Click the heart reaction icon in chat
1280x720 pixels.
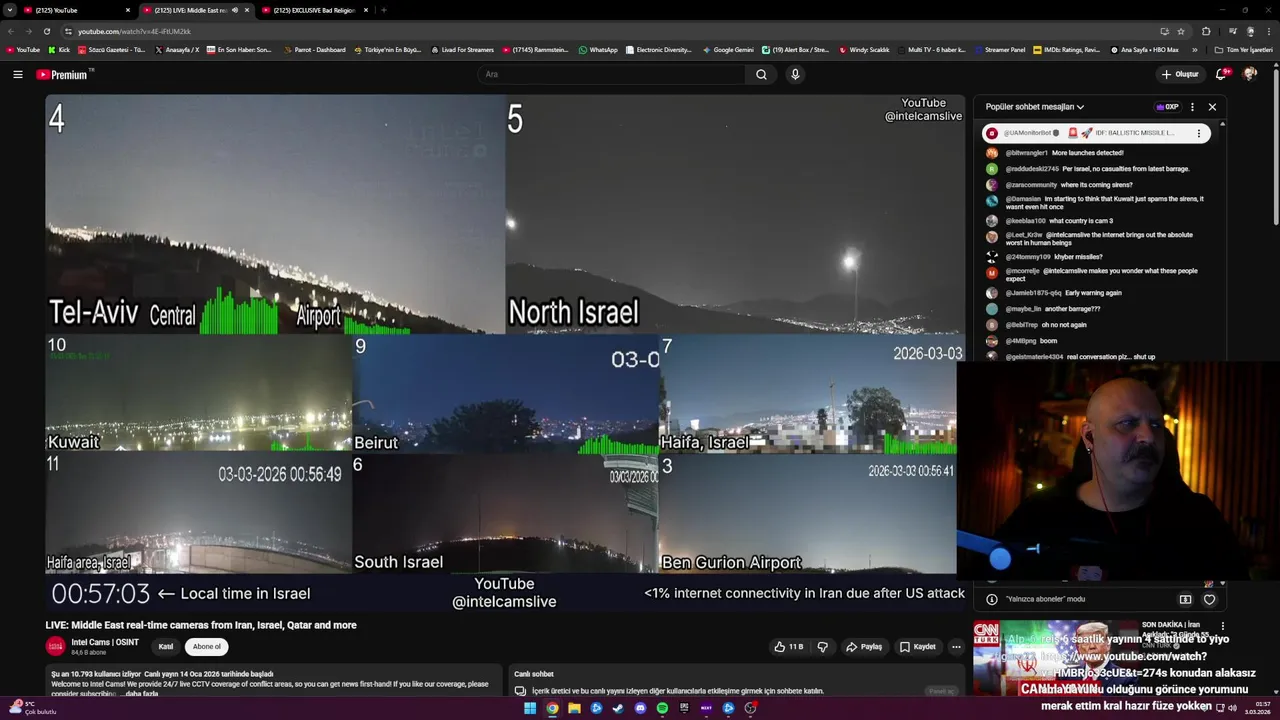(x=1209, y=599)
